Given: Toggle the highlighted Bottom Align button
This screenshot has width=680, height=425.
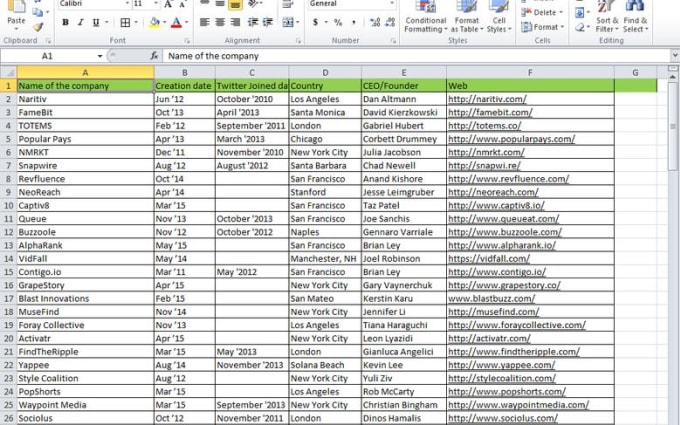Looking at the screenshot, I should (x=235, y=4).
